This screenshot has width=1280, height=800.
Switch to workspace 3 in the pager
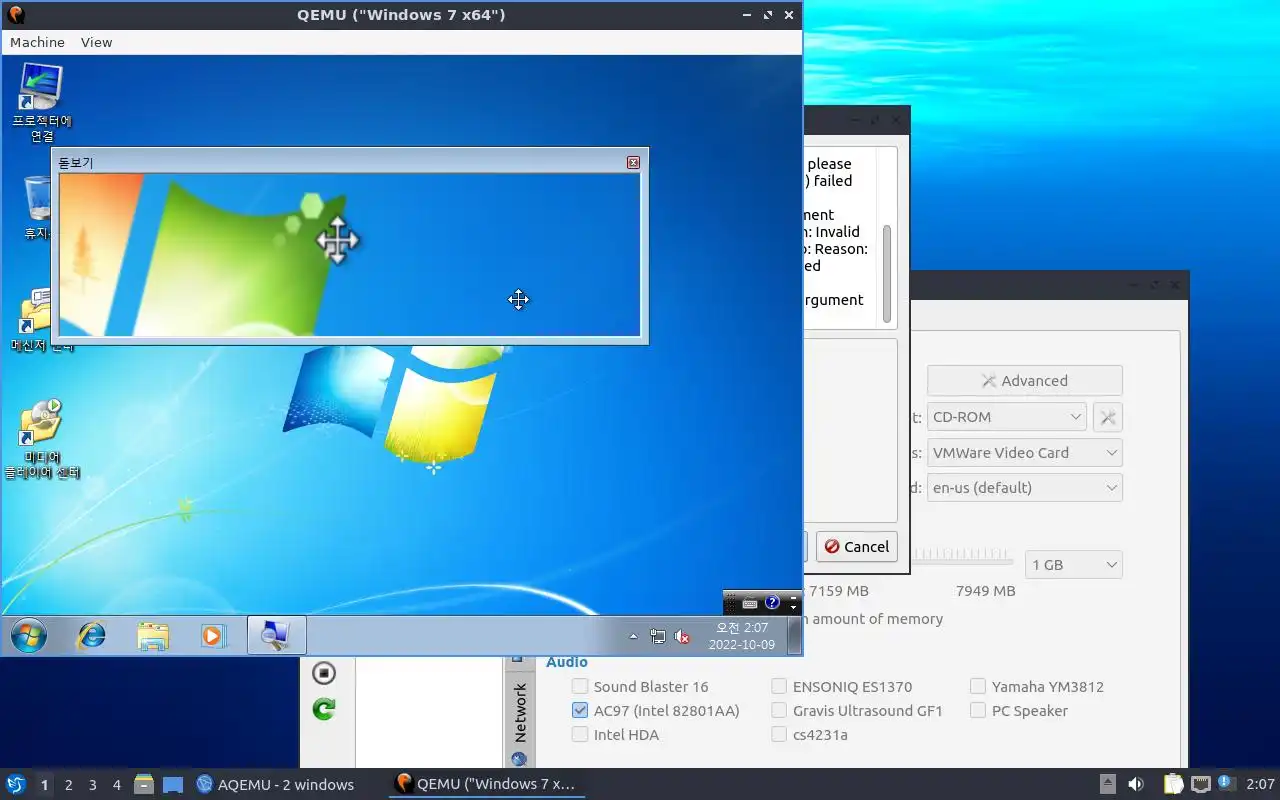(x=92, y=785)
